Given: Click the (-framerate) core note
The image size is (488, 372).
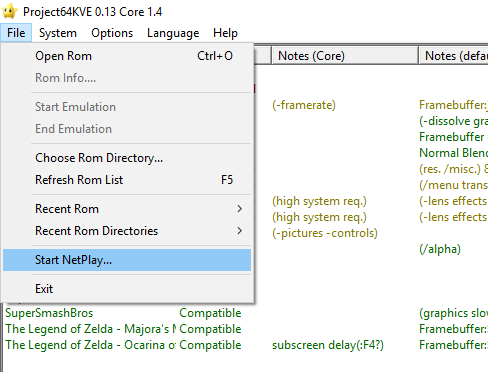Looking at the screenshot, I should [304, 105].
